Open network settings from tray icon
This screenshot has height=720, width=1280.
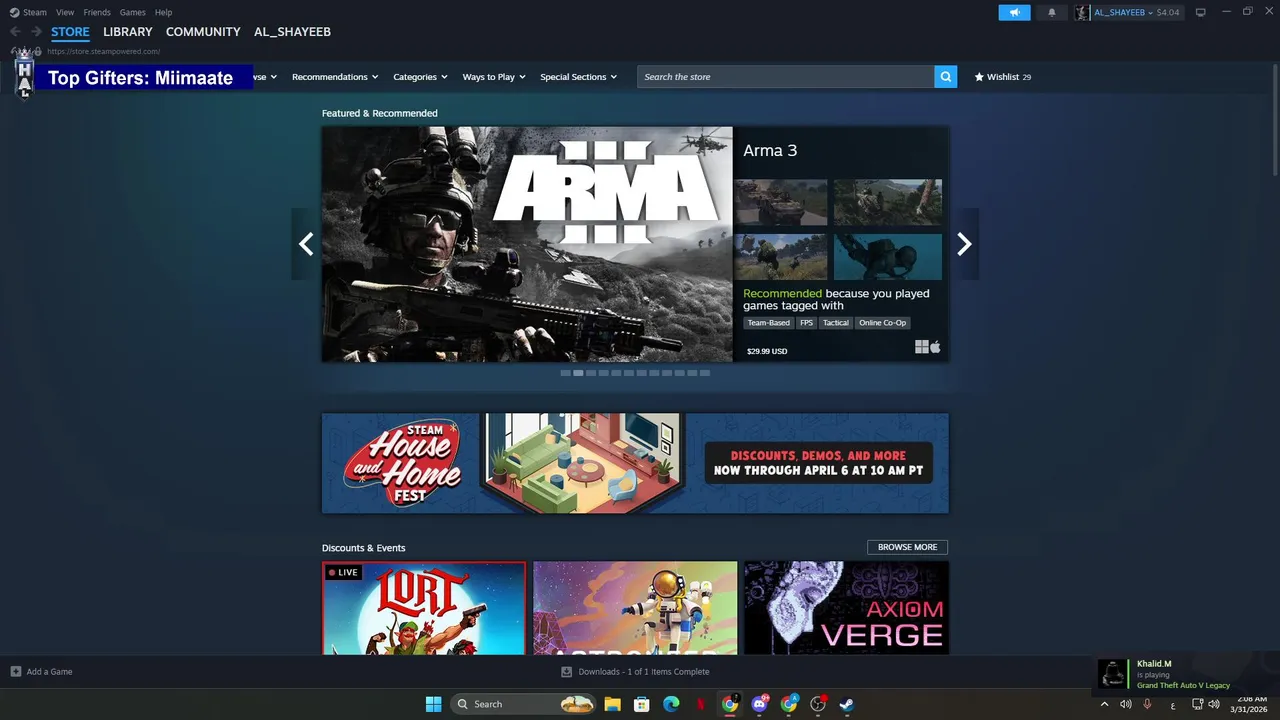(x=1198, y=704)
